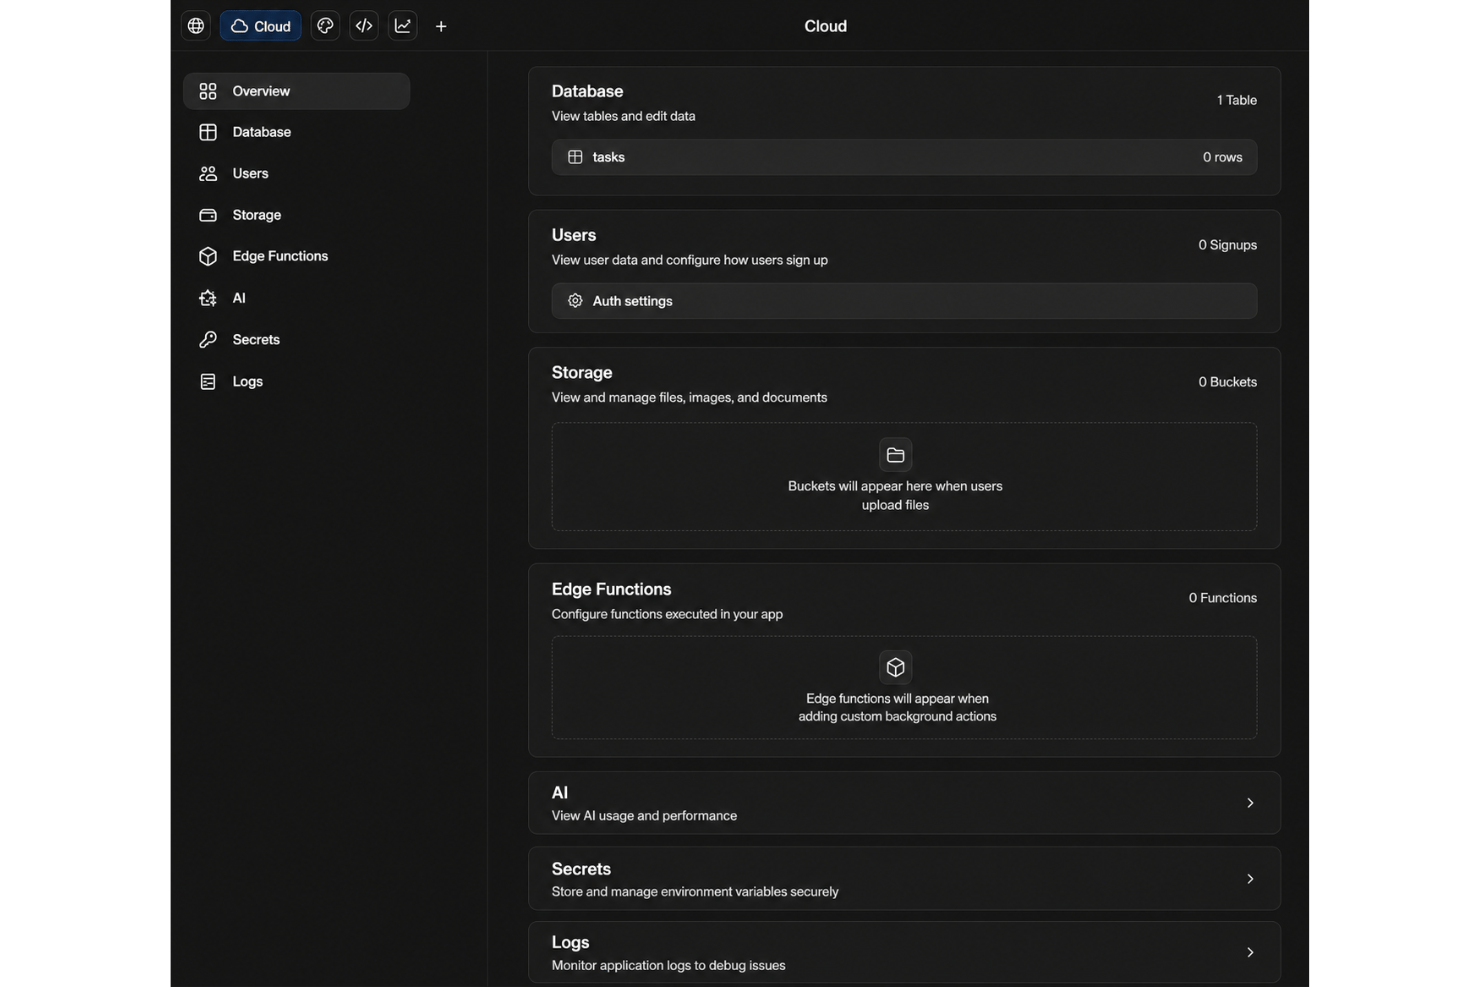Click the gear icon beside Auth settings

coord(575,301)
